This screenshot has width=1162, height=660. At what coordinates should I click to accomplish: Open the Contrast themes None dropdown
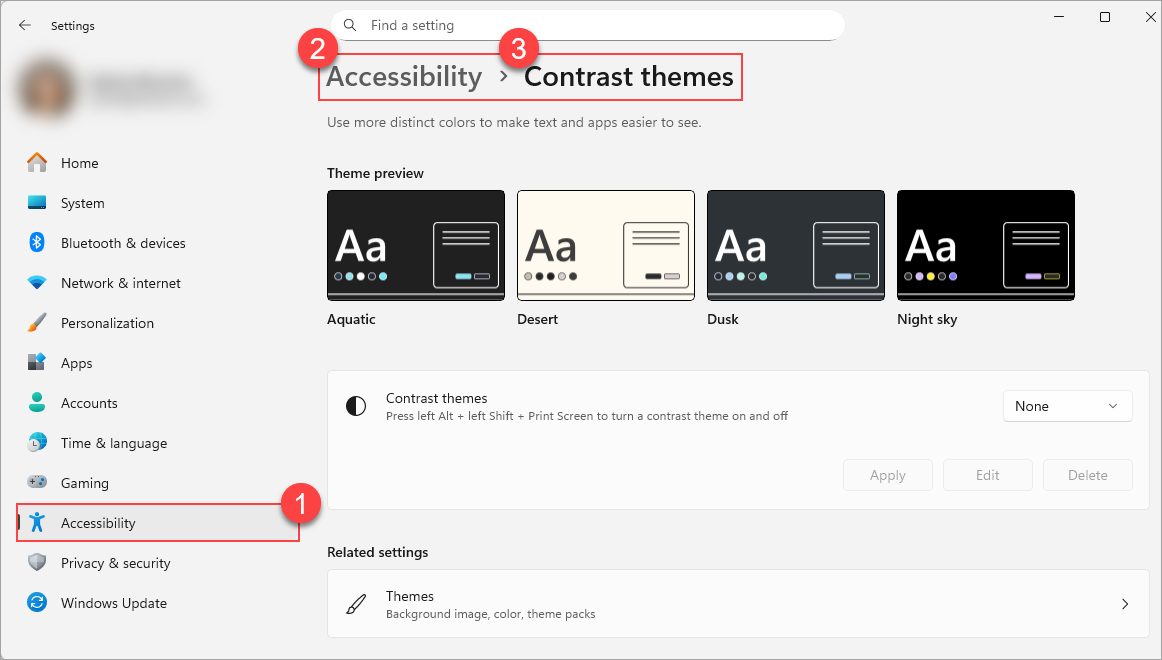click(x=1067, y=406)
